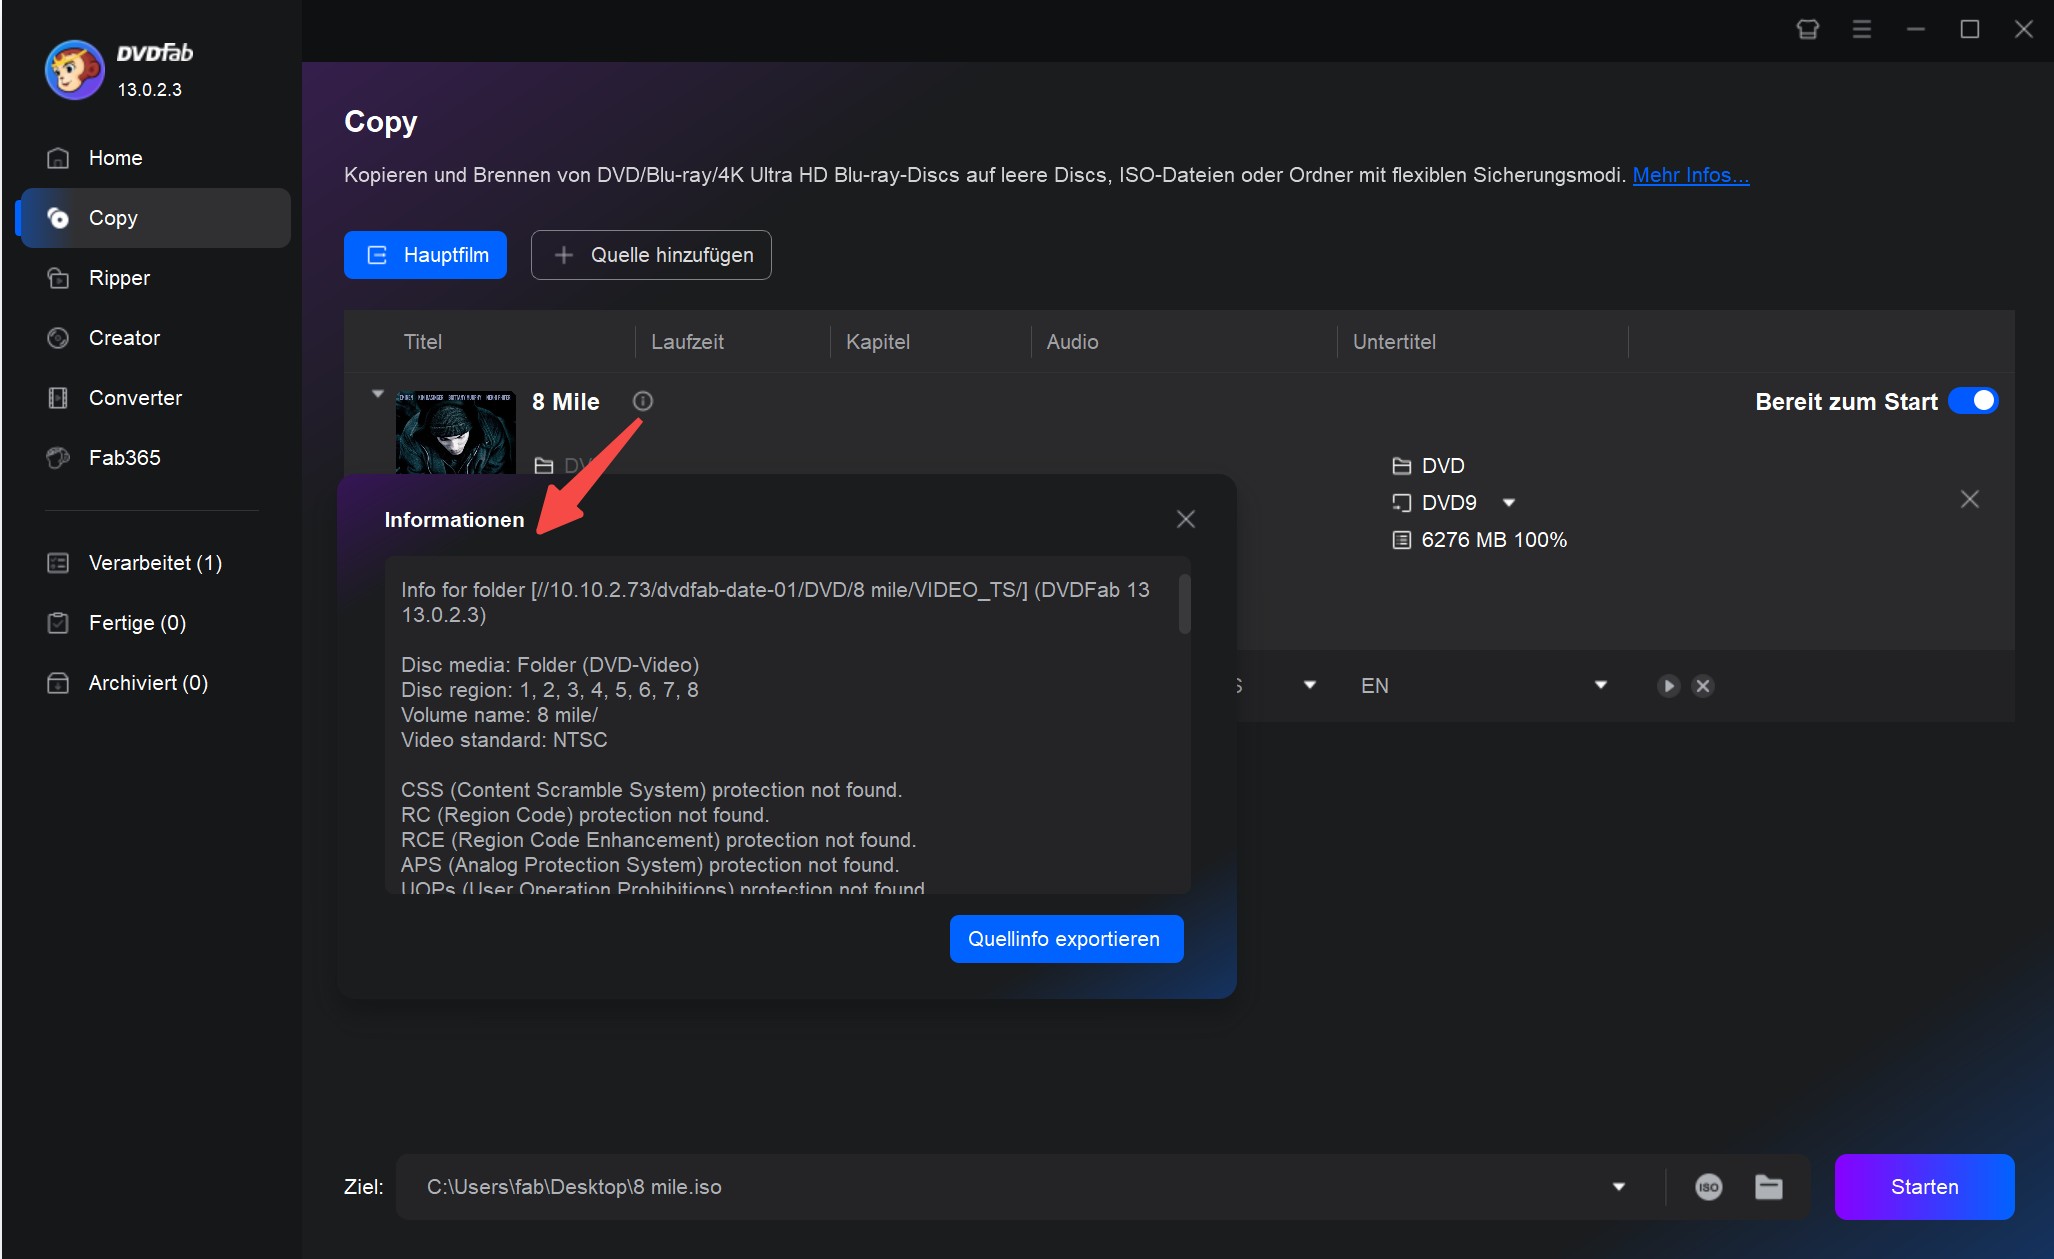Open the skin/theme icon in title bar
Image resolution: width=2054 pixels, height=1259 pixels.
pos(1808,29)
